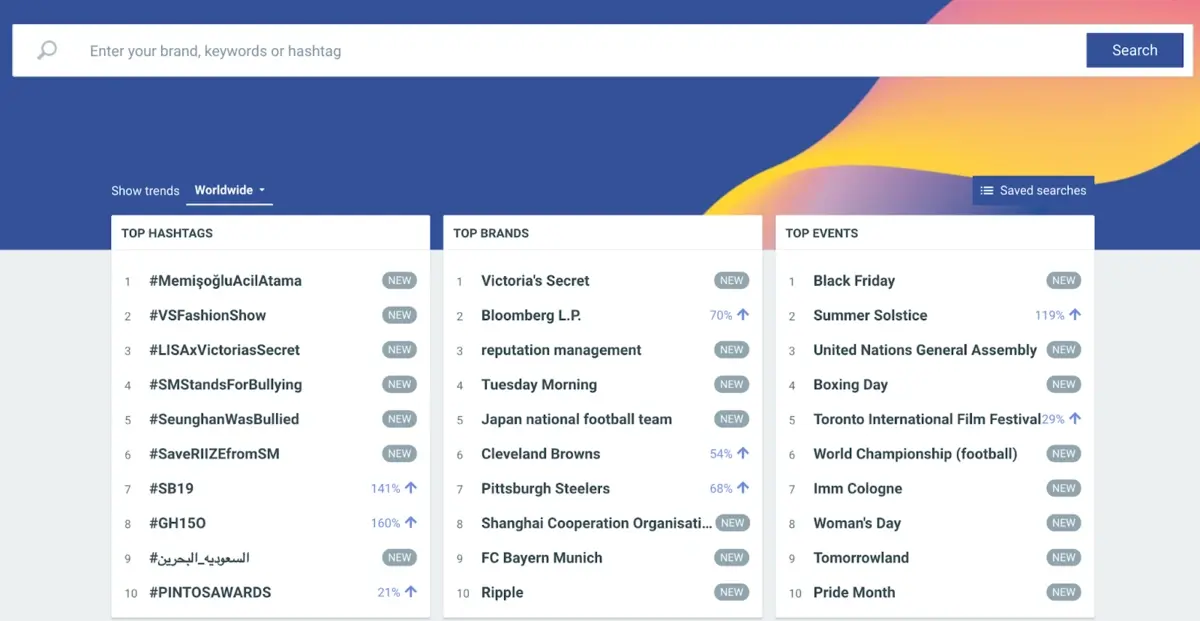Click the magnifying glass search icon
Viewport: 1200px width, 621px height.
[x=47, y=51]
